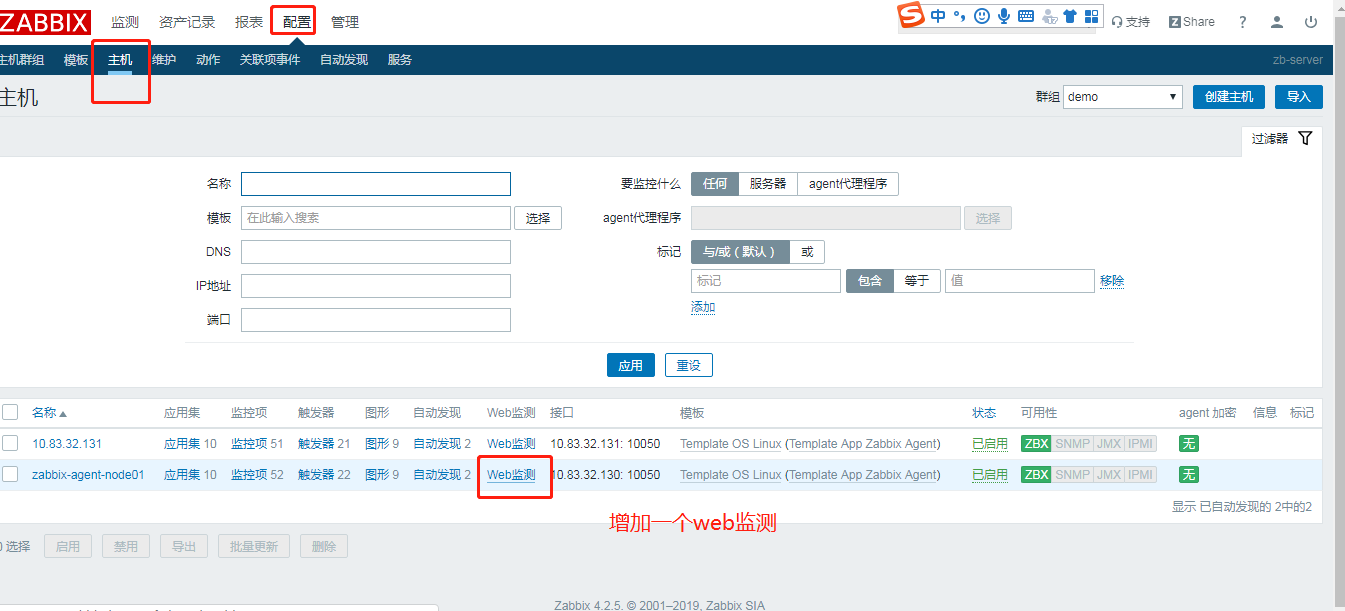1345x611 pixels.
Task: Select 等于 tag match option
Action: pos(917,281)
